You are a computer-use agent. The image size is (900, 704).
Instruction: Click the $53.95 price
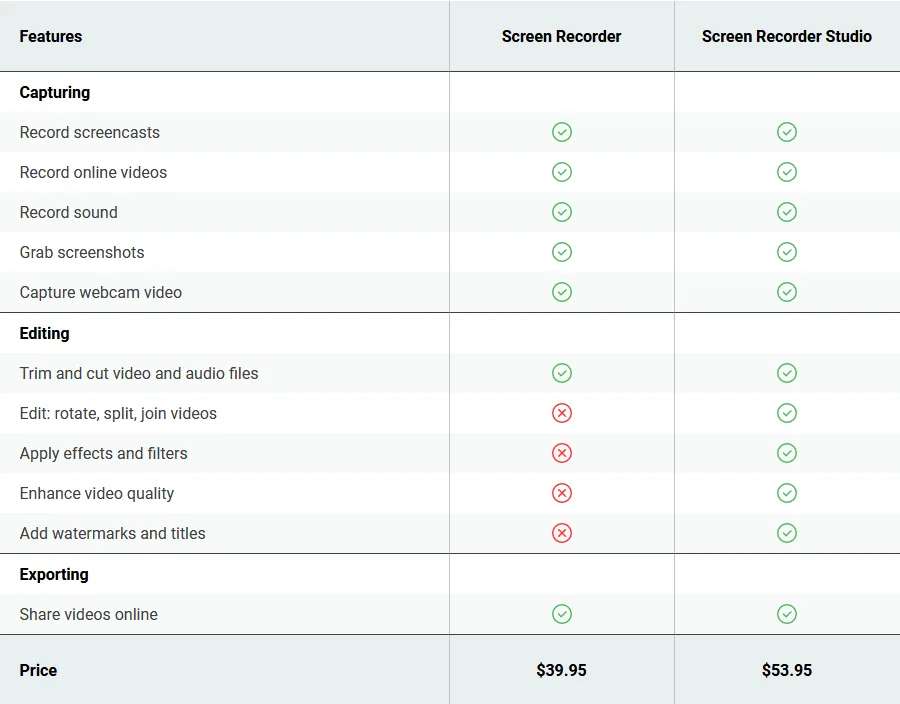click(786, 670)
